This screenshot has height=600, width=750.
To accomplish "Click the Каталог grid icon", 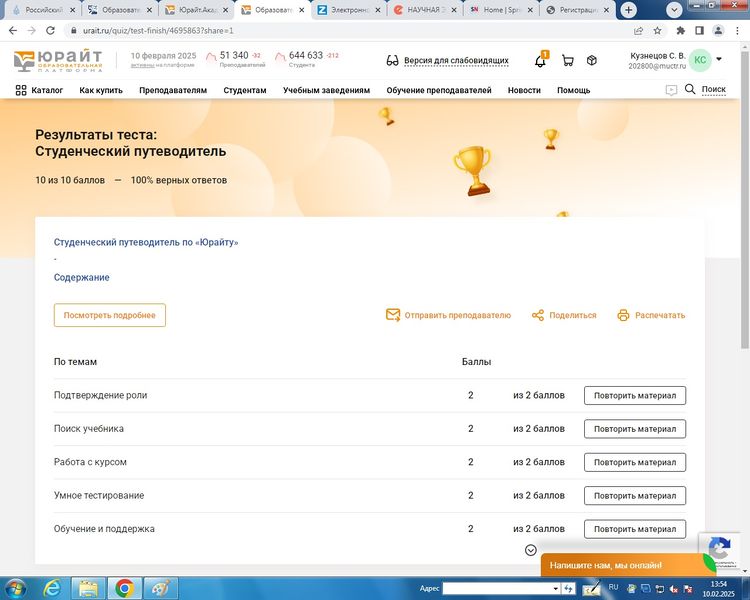I will click(21, 90).
